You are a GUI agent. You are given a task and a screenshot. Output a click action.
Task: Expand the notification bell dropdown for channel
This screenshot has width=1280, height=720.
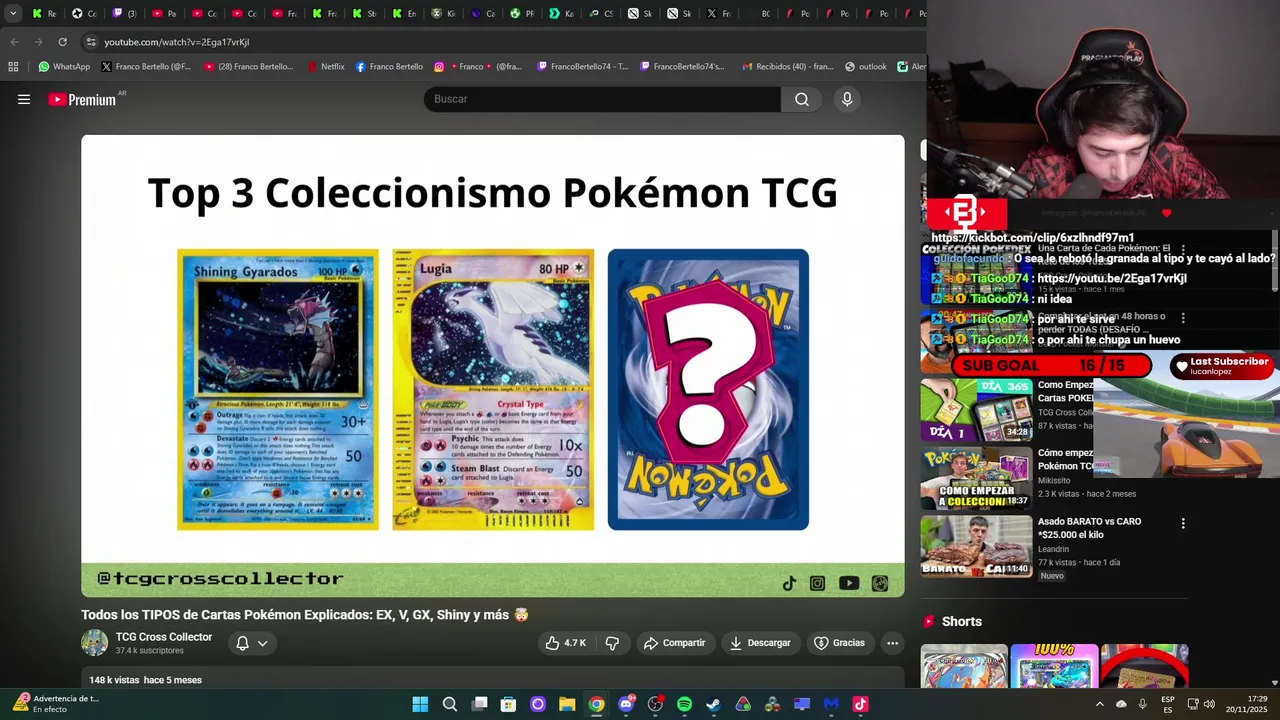coord(251,643)
